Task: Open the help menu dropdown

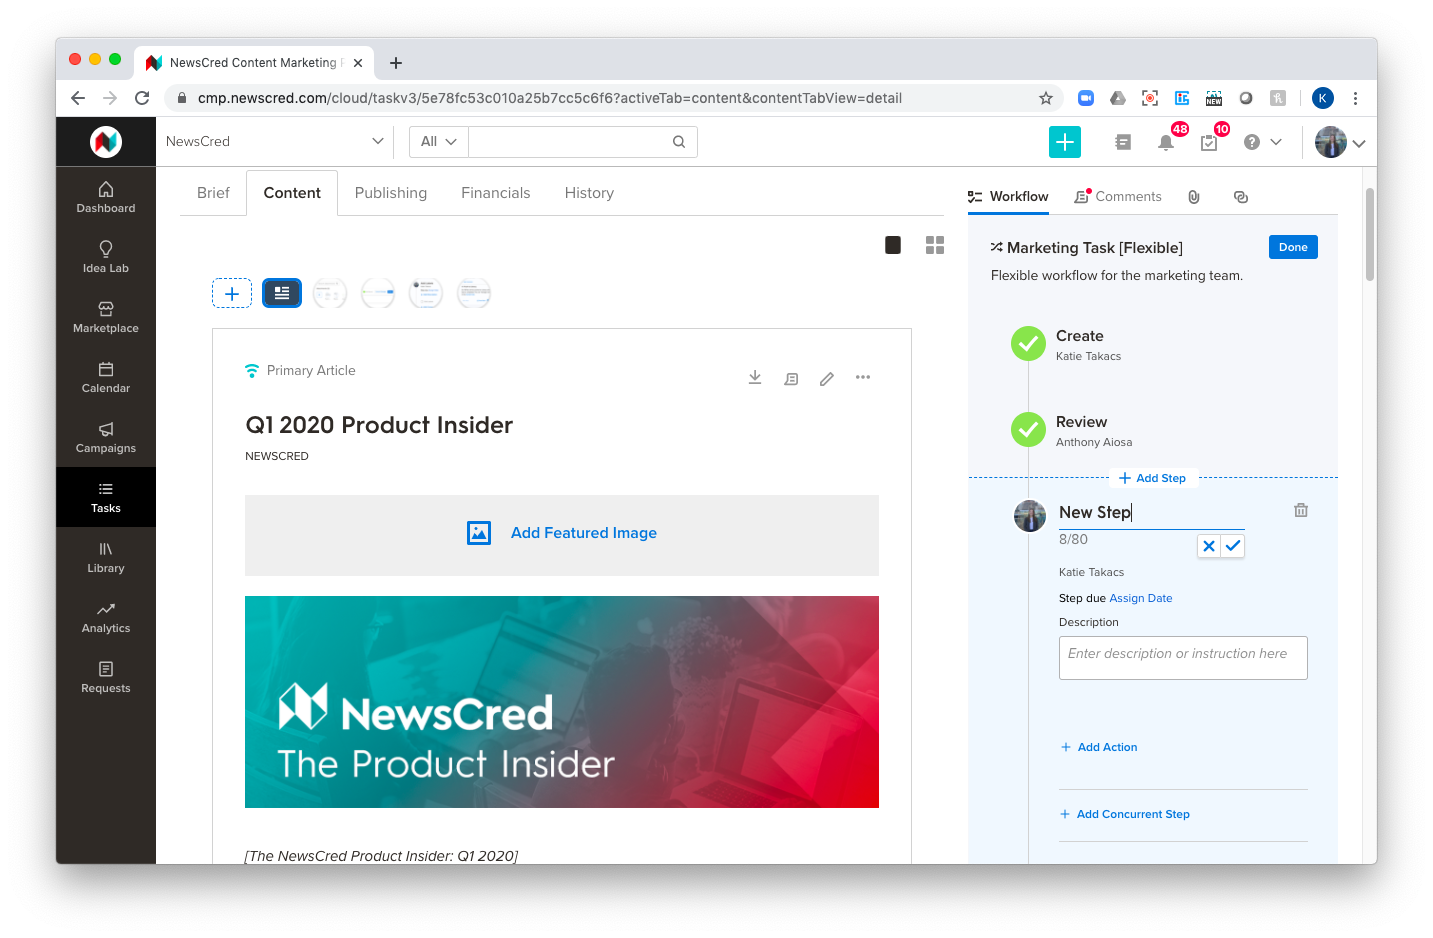Action: point(1262,142)
